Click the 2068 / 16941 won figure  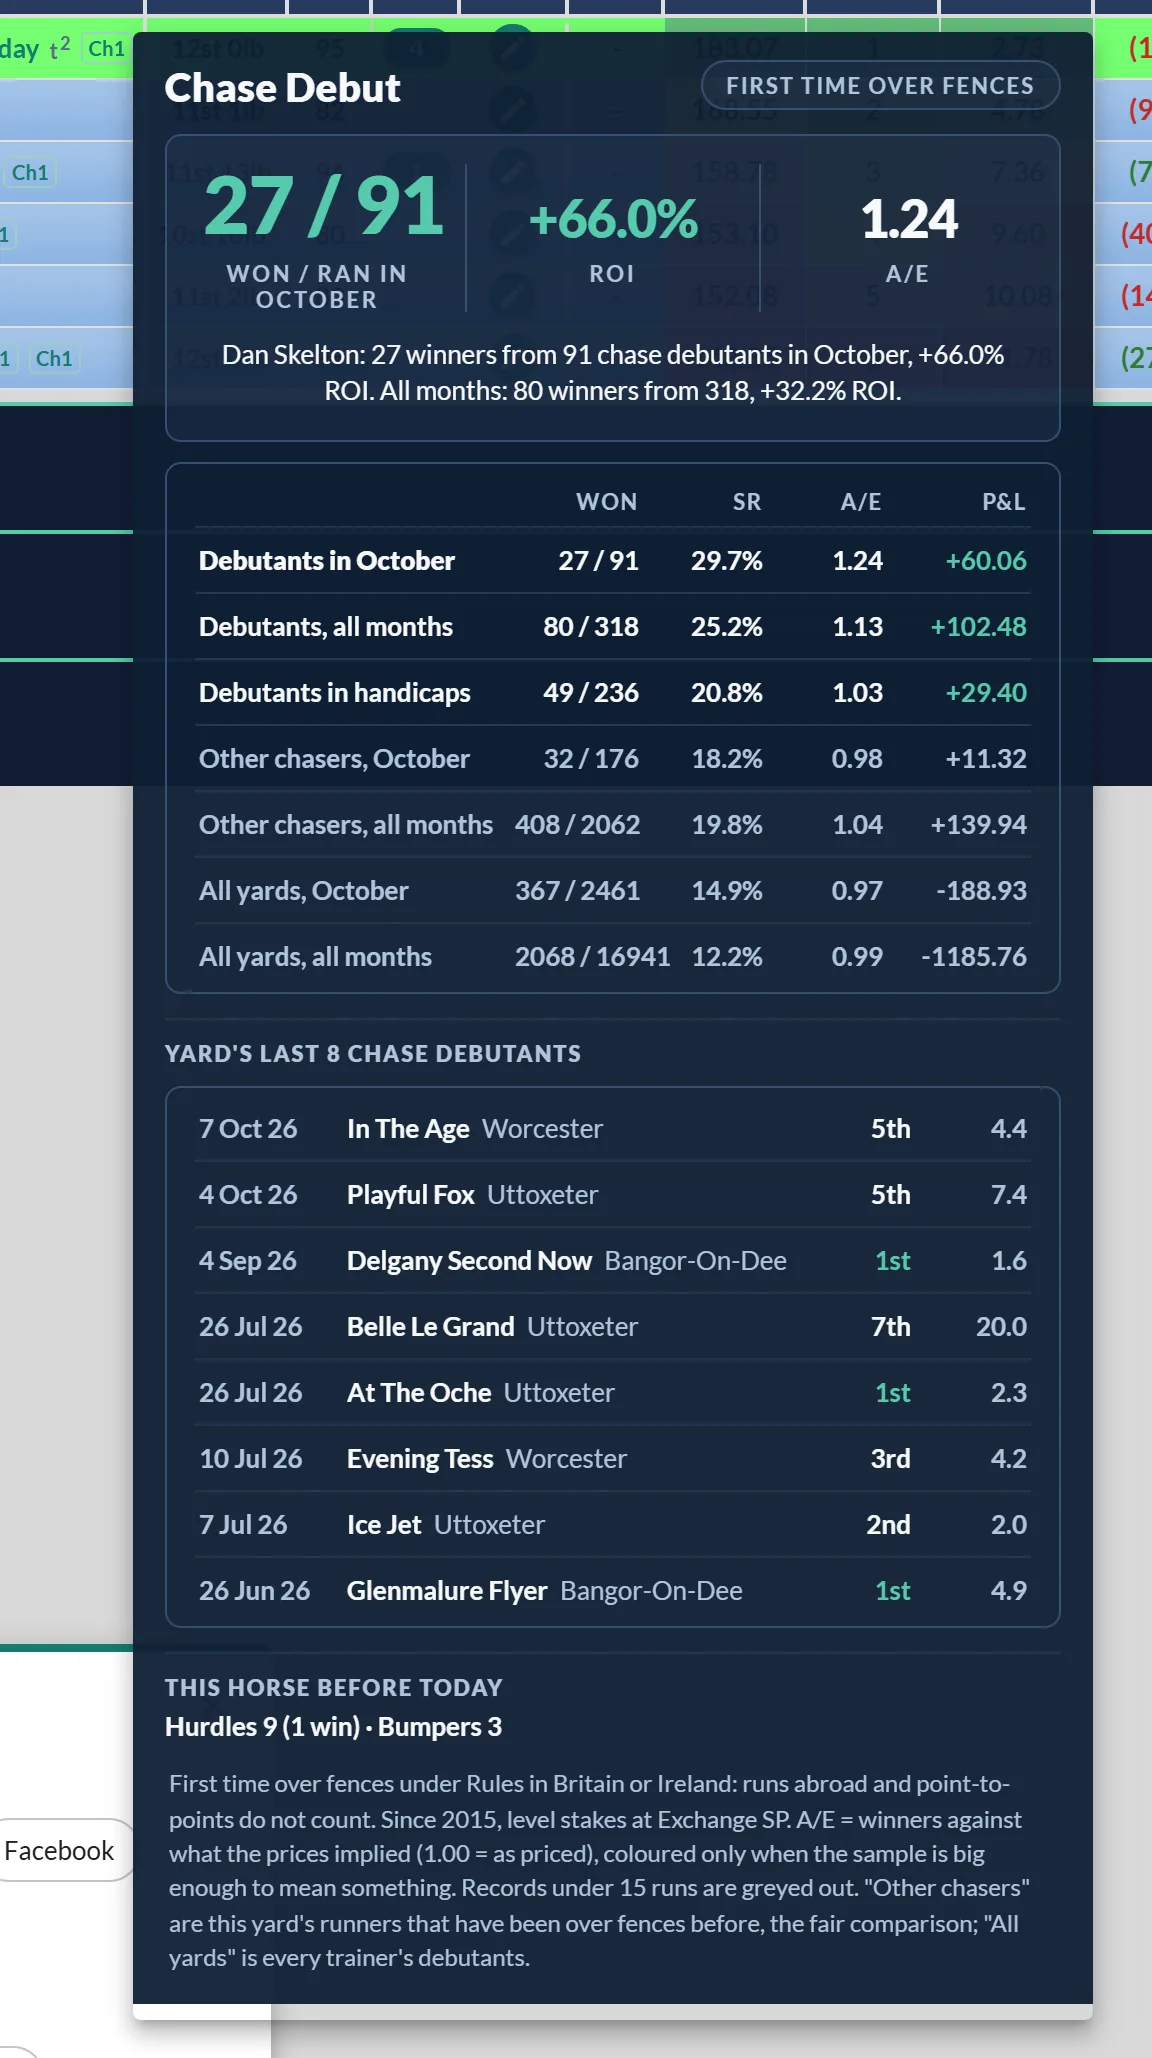point(593,957)
